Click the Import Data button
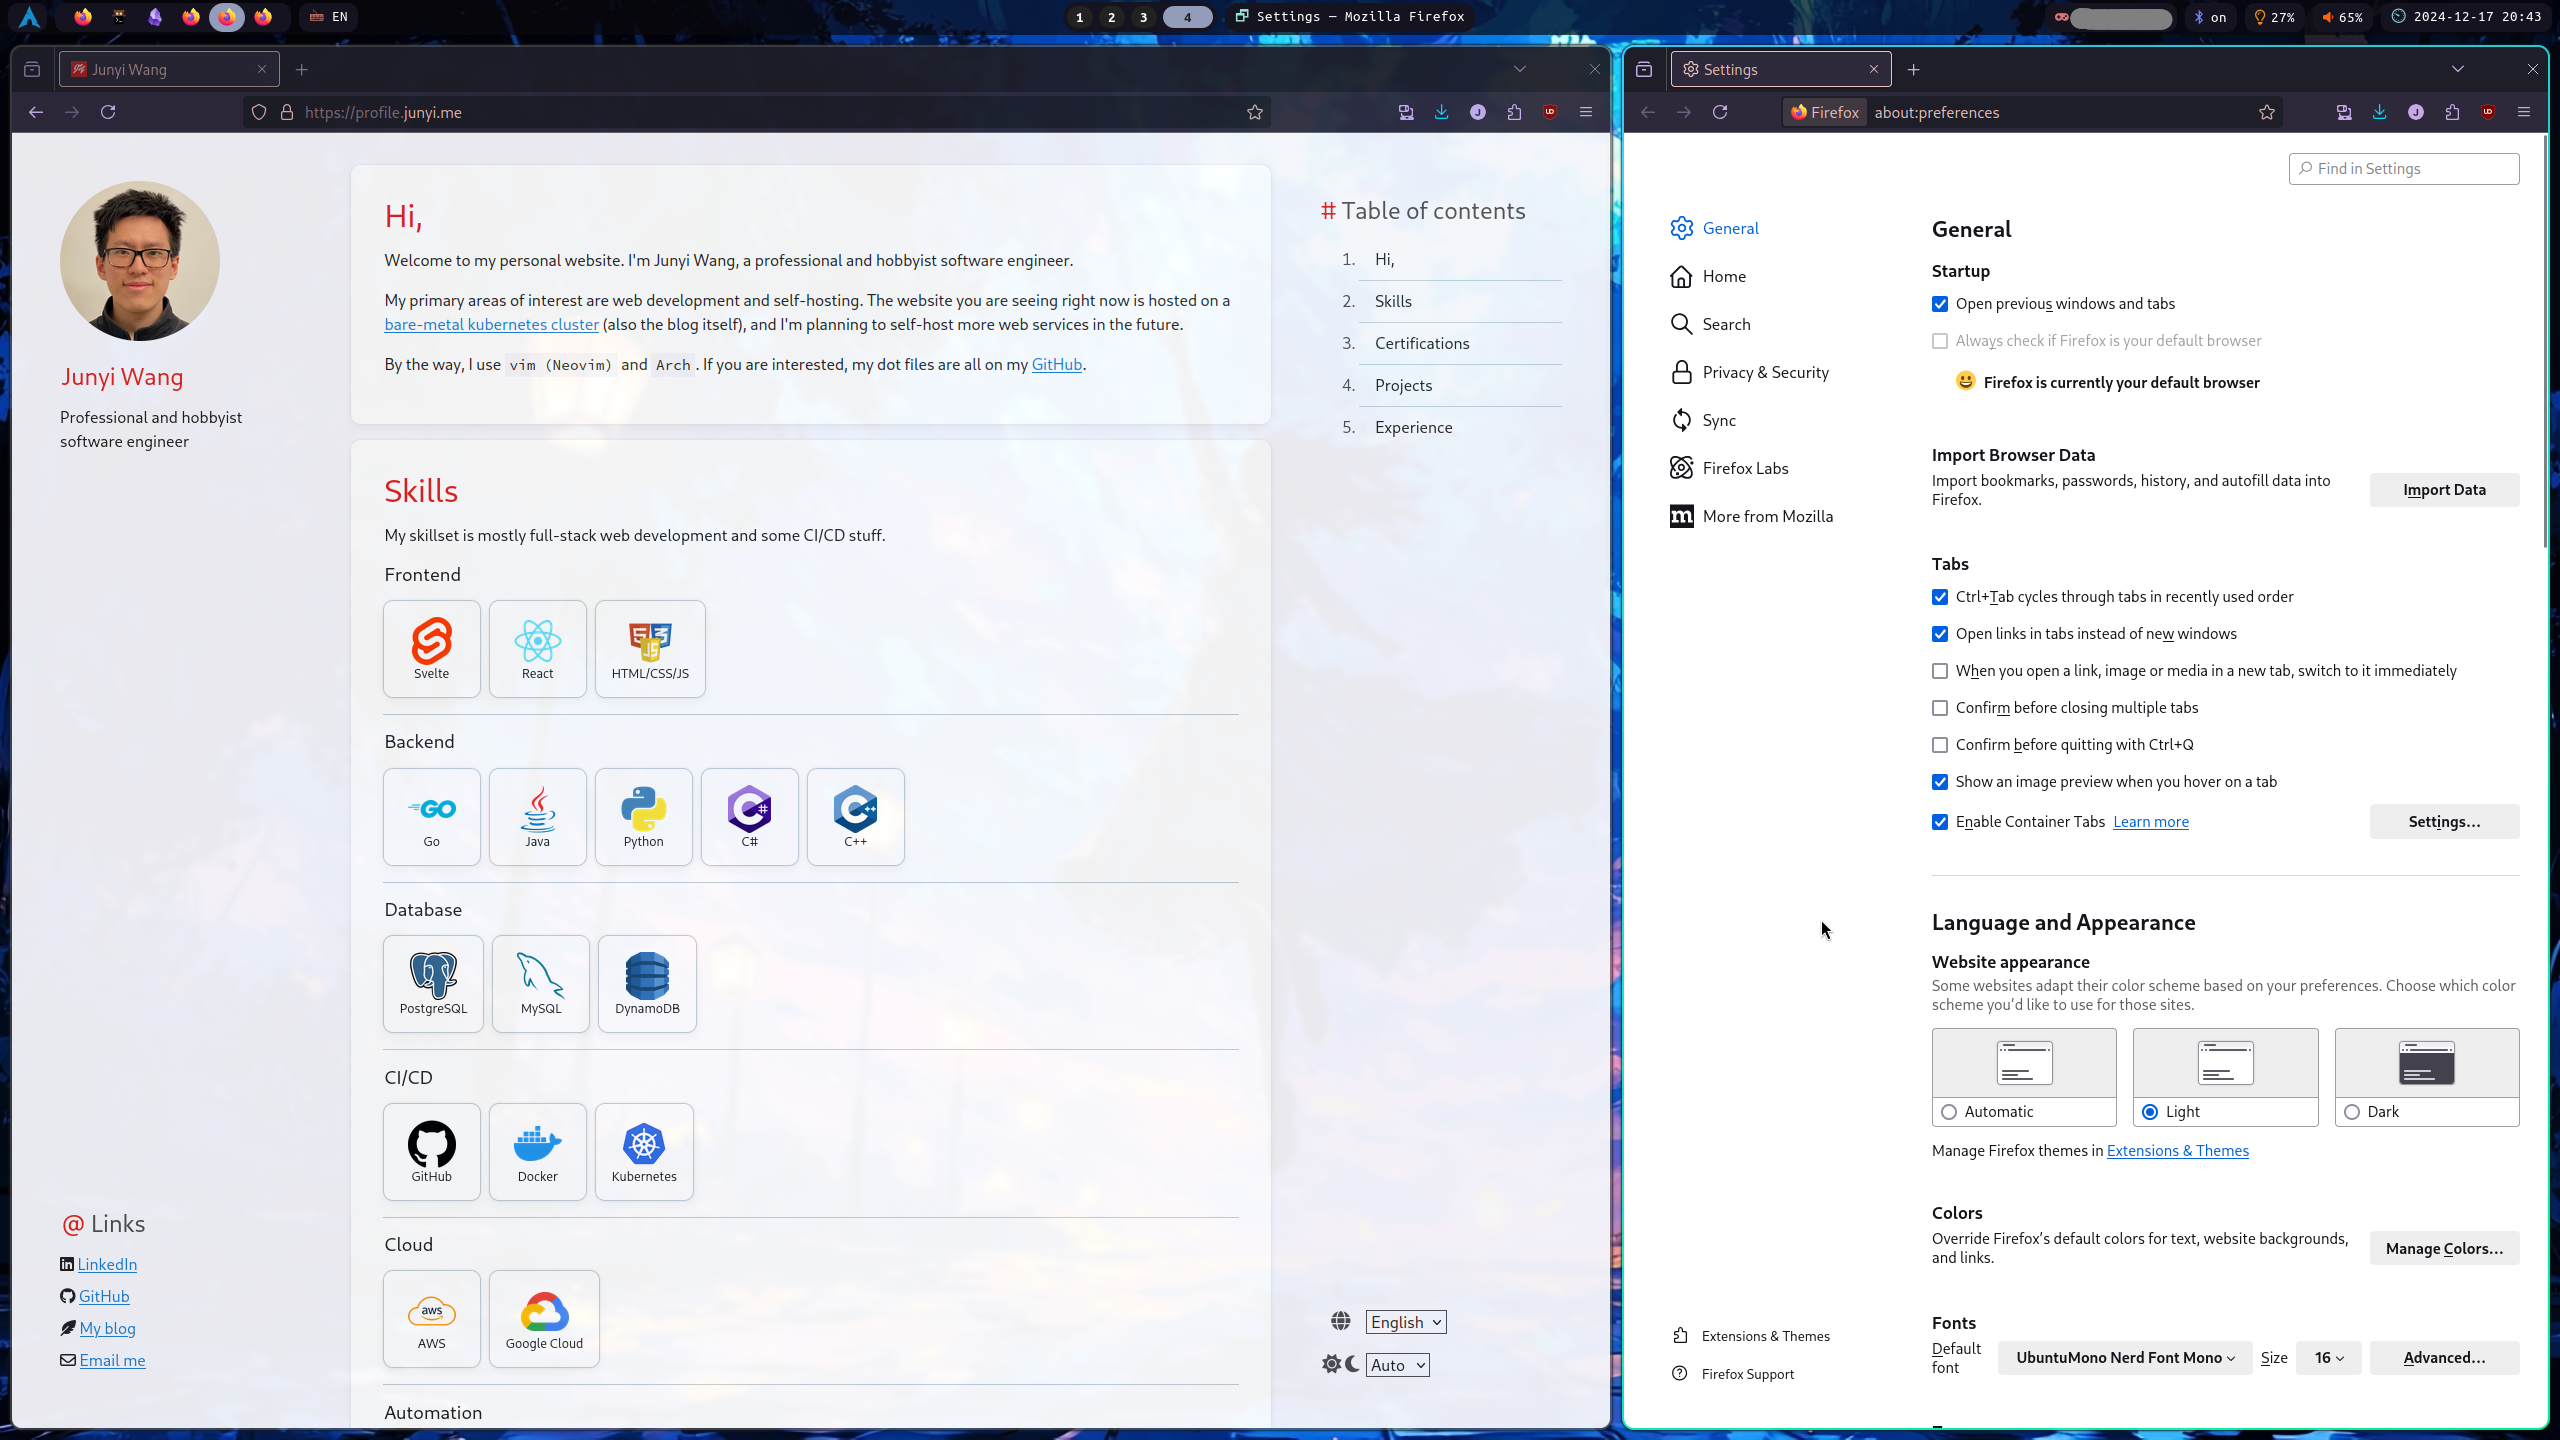The image size is (2560, 1440). click(x=2444, y=490)
